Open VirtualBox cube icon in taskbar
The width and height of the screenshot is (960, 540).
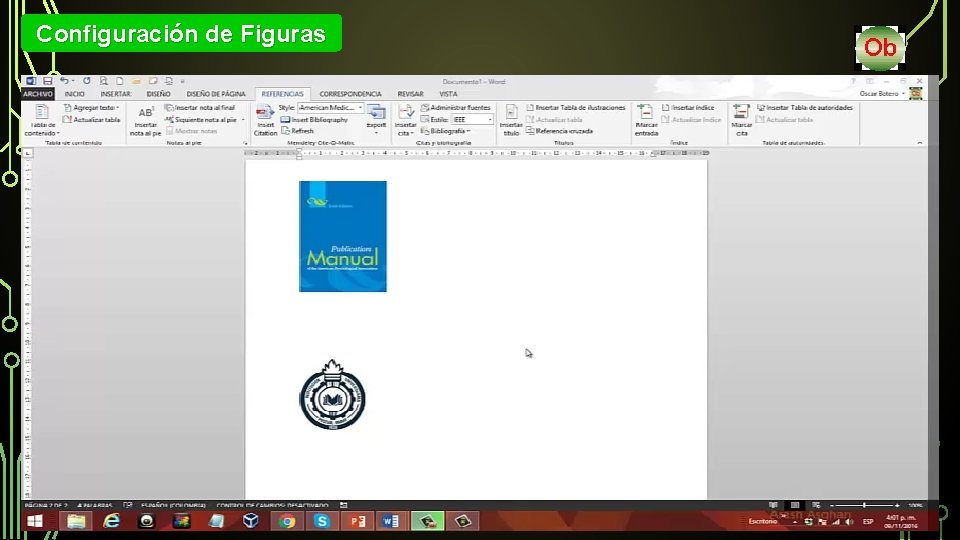coord(250,521)
